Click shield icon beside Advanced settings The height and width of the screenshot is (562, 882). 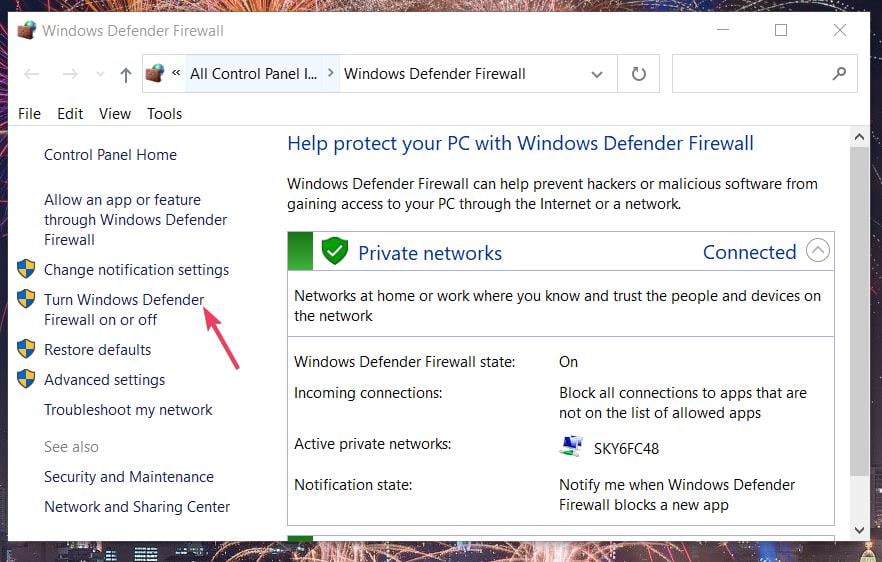tap(26, 379)
